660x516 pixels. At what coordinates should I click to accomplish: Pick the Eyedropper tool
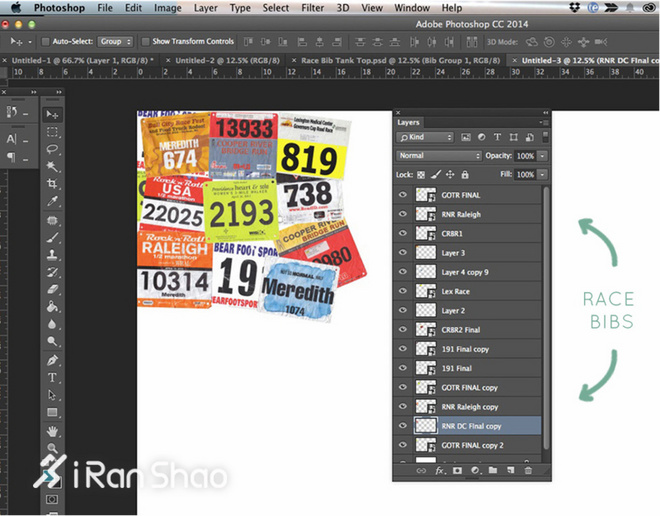tap(53, 203)
